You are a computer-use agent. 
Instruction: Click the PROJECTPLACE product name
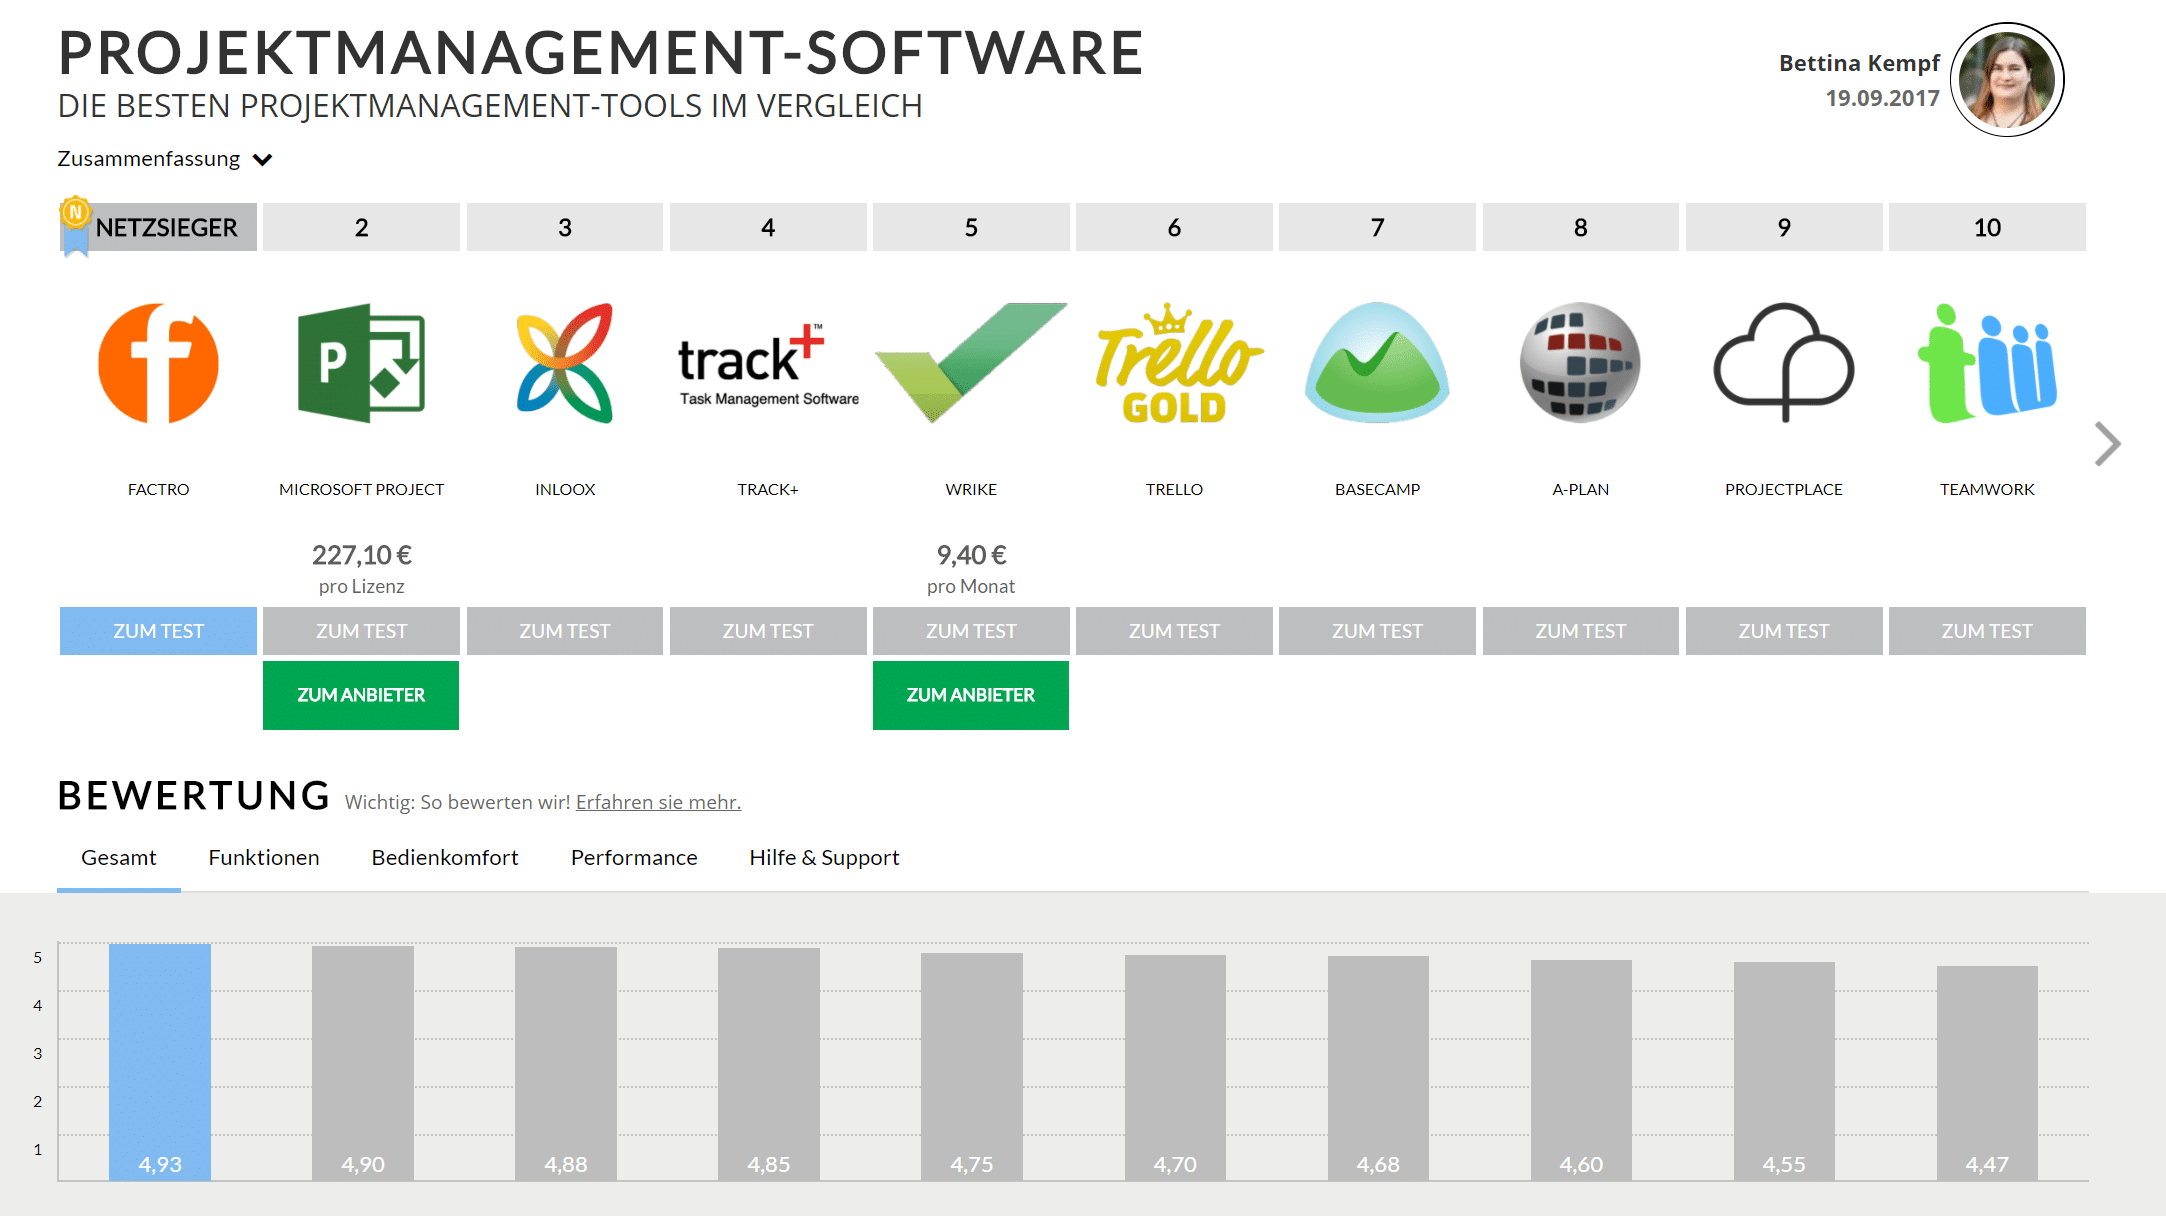pyautogui.click(x=1784, y=489)
